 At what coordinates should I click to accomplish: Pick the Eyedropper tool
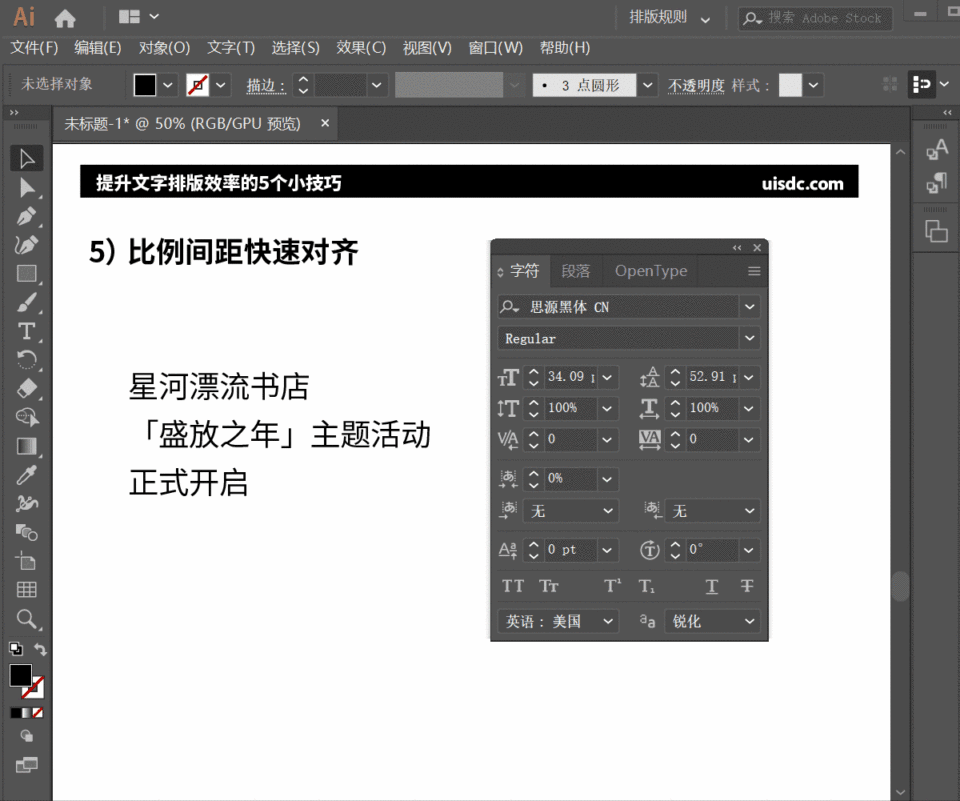tap(27, 474)
